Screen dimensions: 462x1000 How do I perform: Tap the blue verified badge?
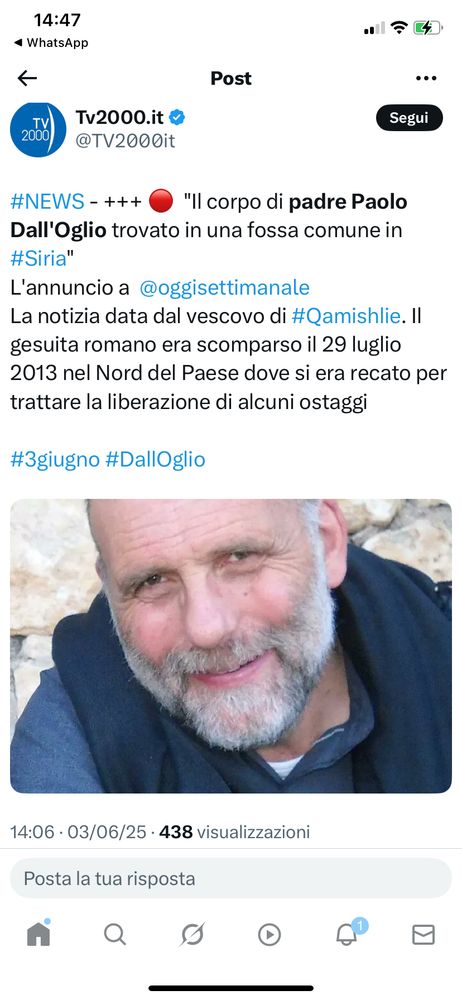click(177, 117)
